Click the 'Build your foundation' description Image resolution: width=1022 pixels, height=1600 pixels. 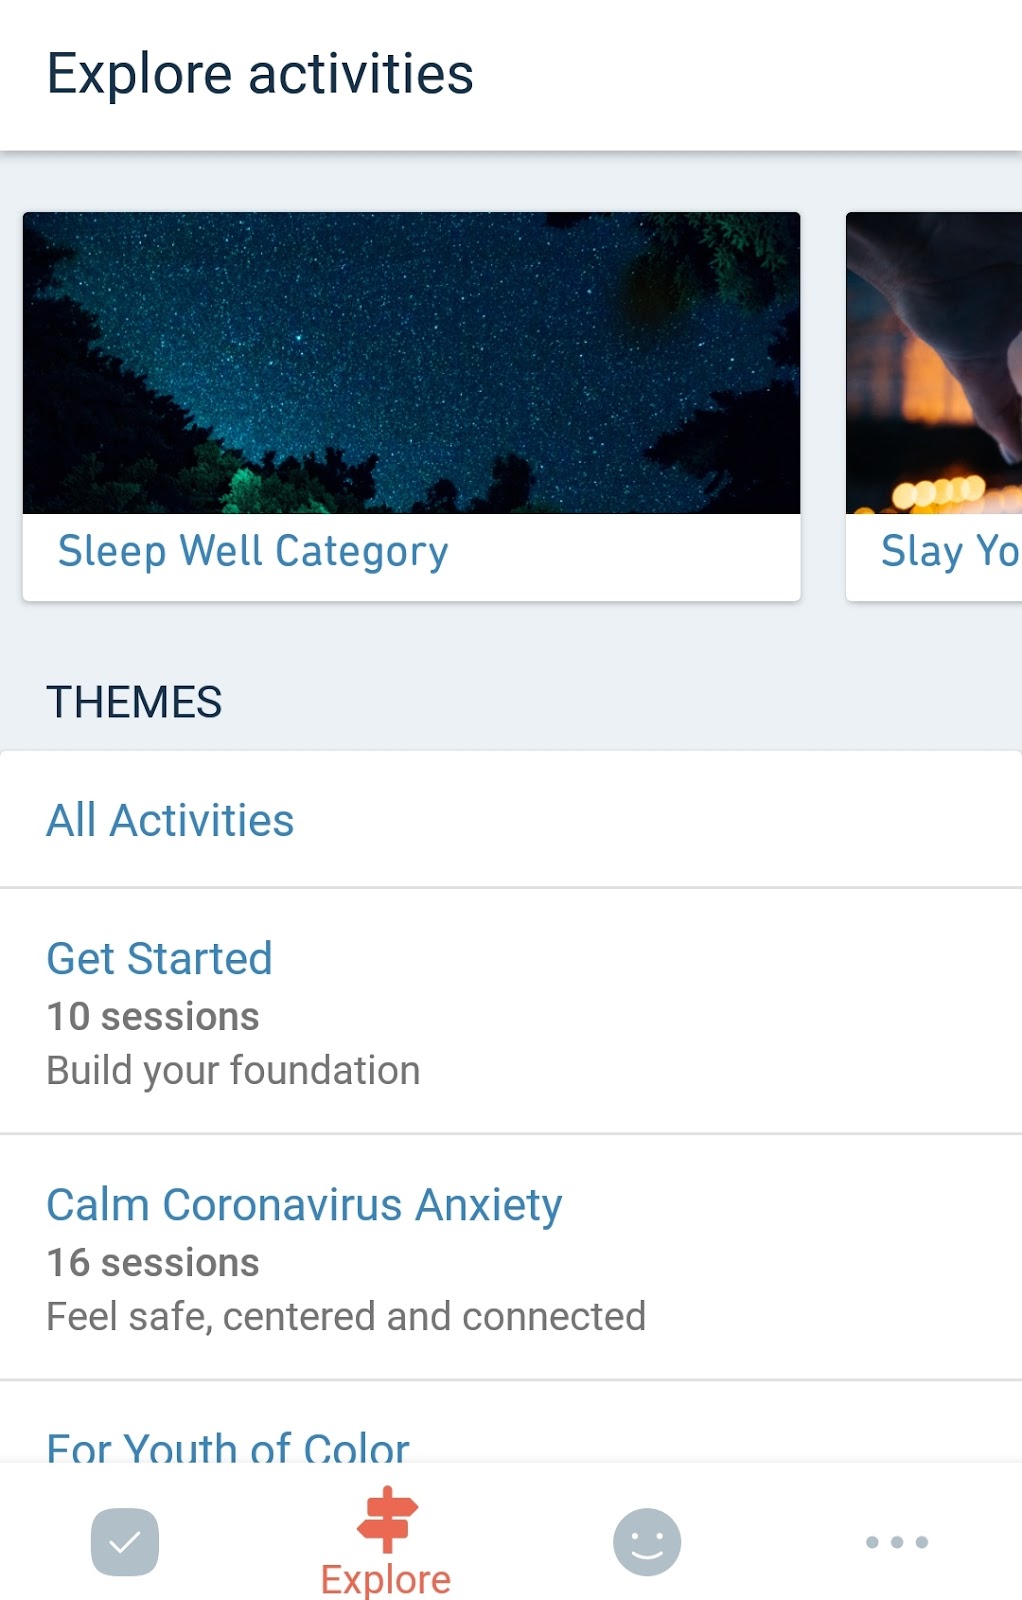pos(233,1071)
